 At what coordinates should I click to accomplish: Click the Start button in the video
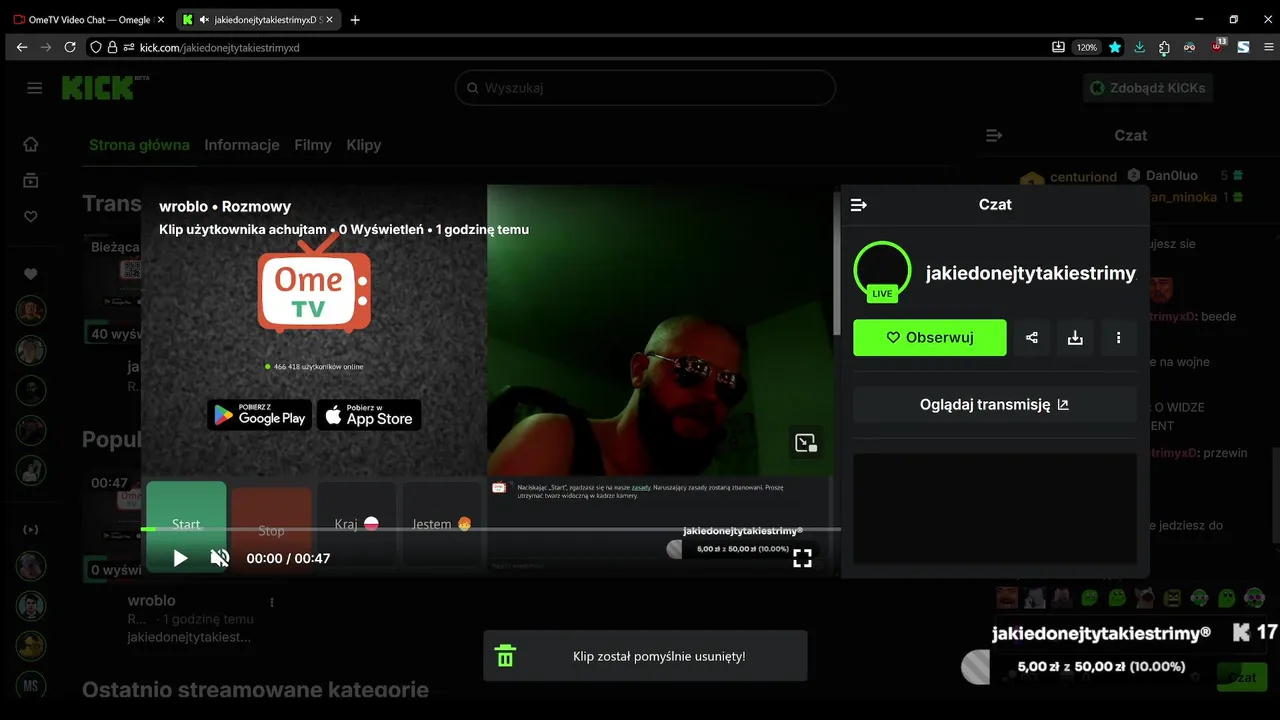186,526
